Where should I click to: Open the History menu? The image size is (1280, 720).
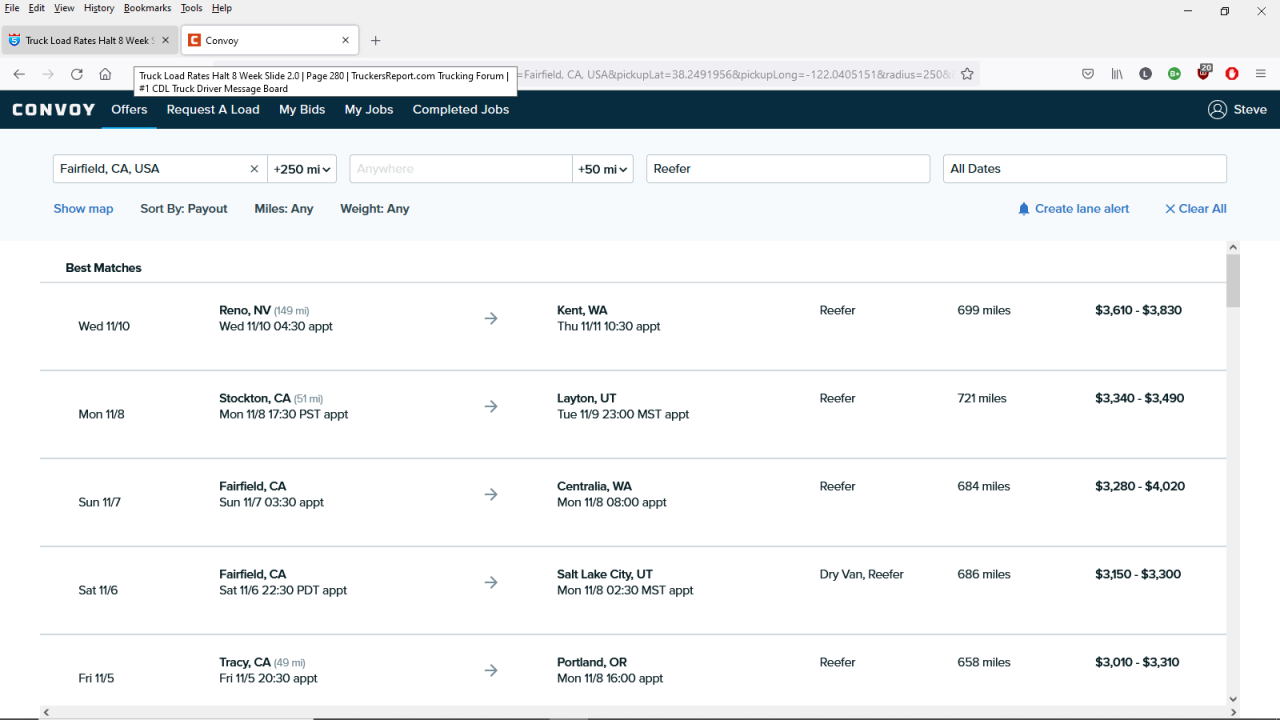99,8
